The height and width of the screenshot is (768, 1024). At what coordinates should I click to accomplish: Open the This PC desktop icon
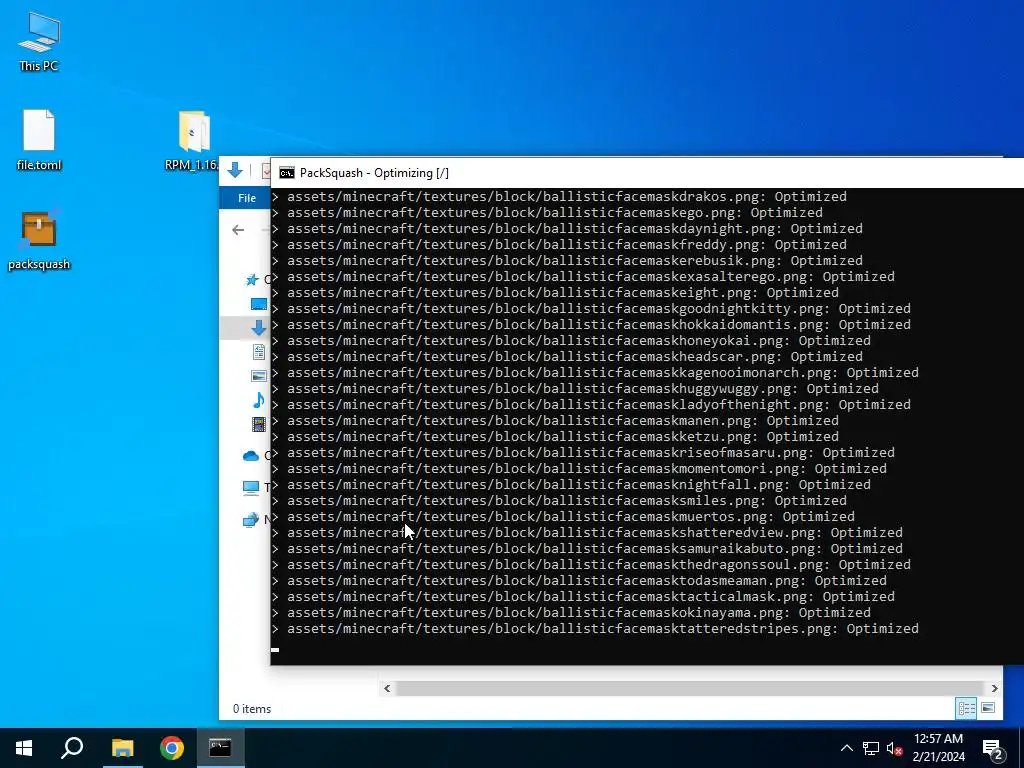click(x=39, y=41)
